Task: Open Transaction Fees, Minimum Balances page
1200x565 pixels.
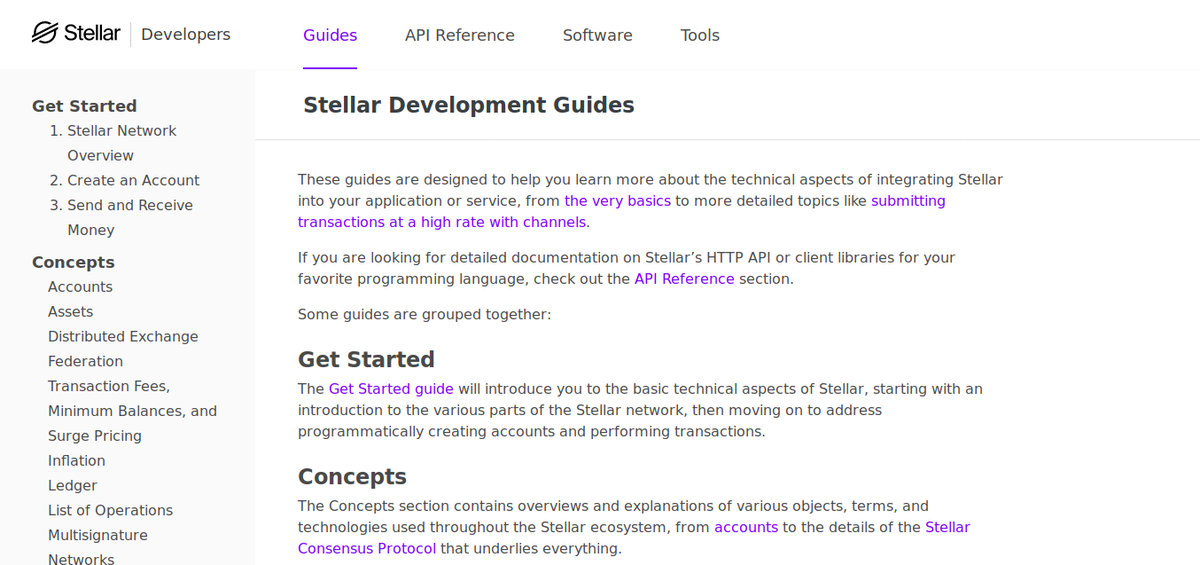Action: click(132, 411)
